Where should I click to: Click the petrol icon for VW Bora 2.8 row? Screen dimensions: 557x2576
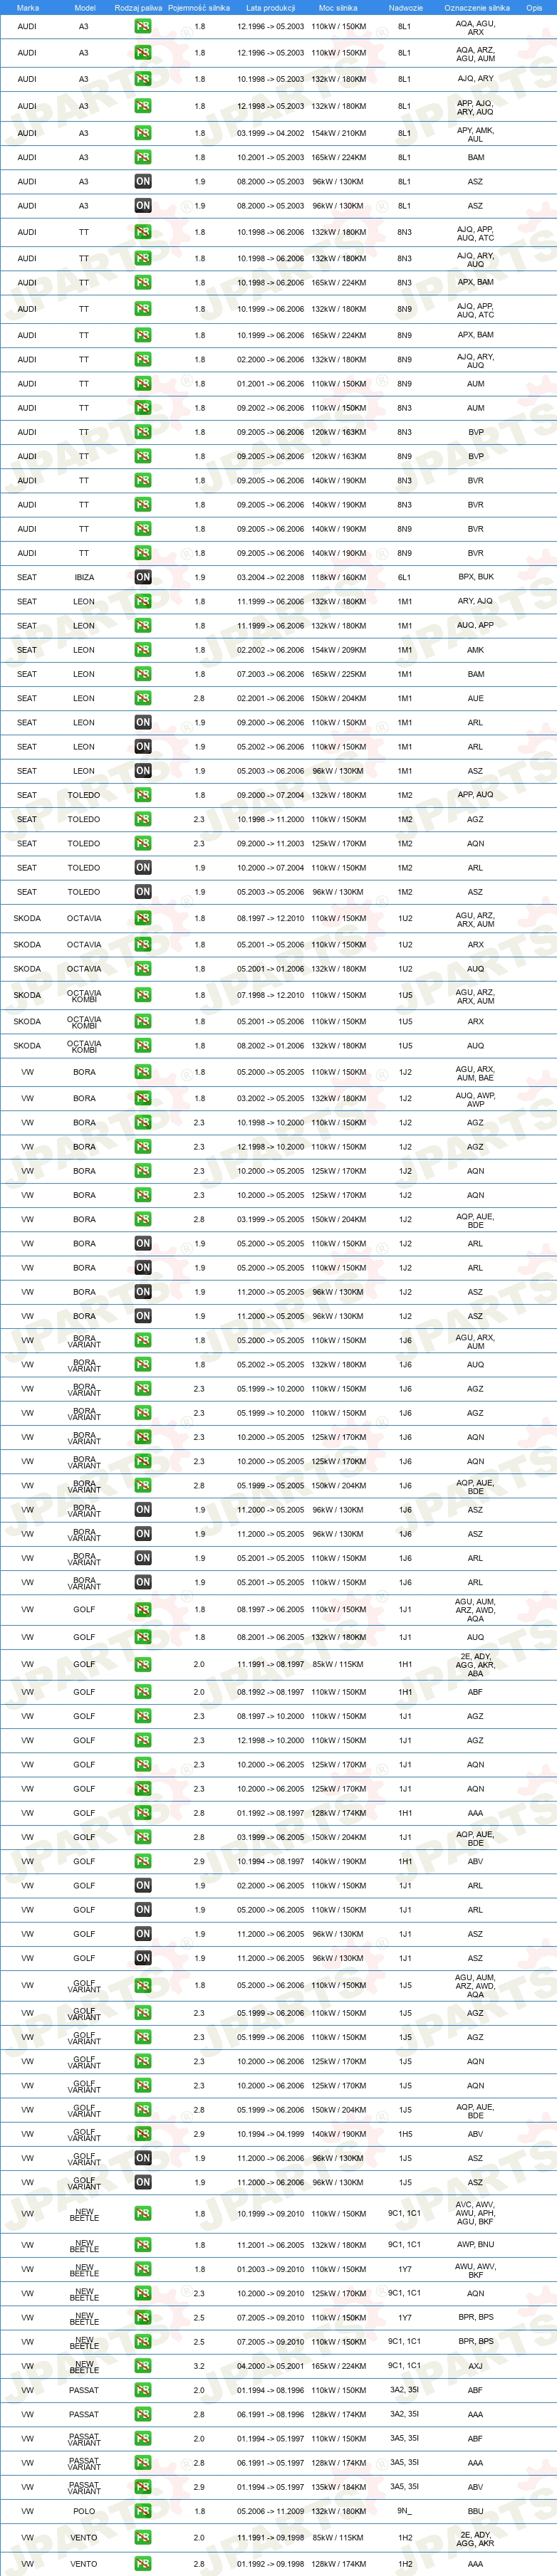pyautogui.click(x=143, y=1220)
